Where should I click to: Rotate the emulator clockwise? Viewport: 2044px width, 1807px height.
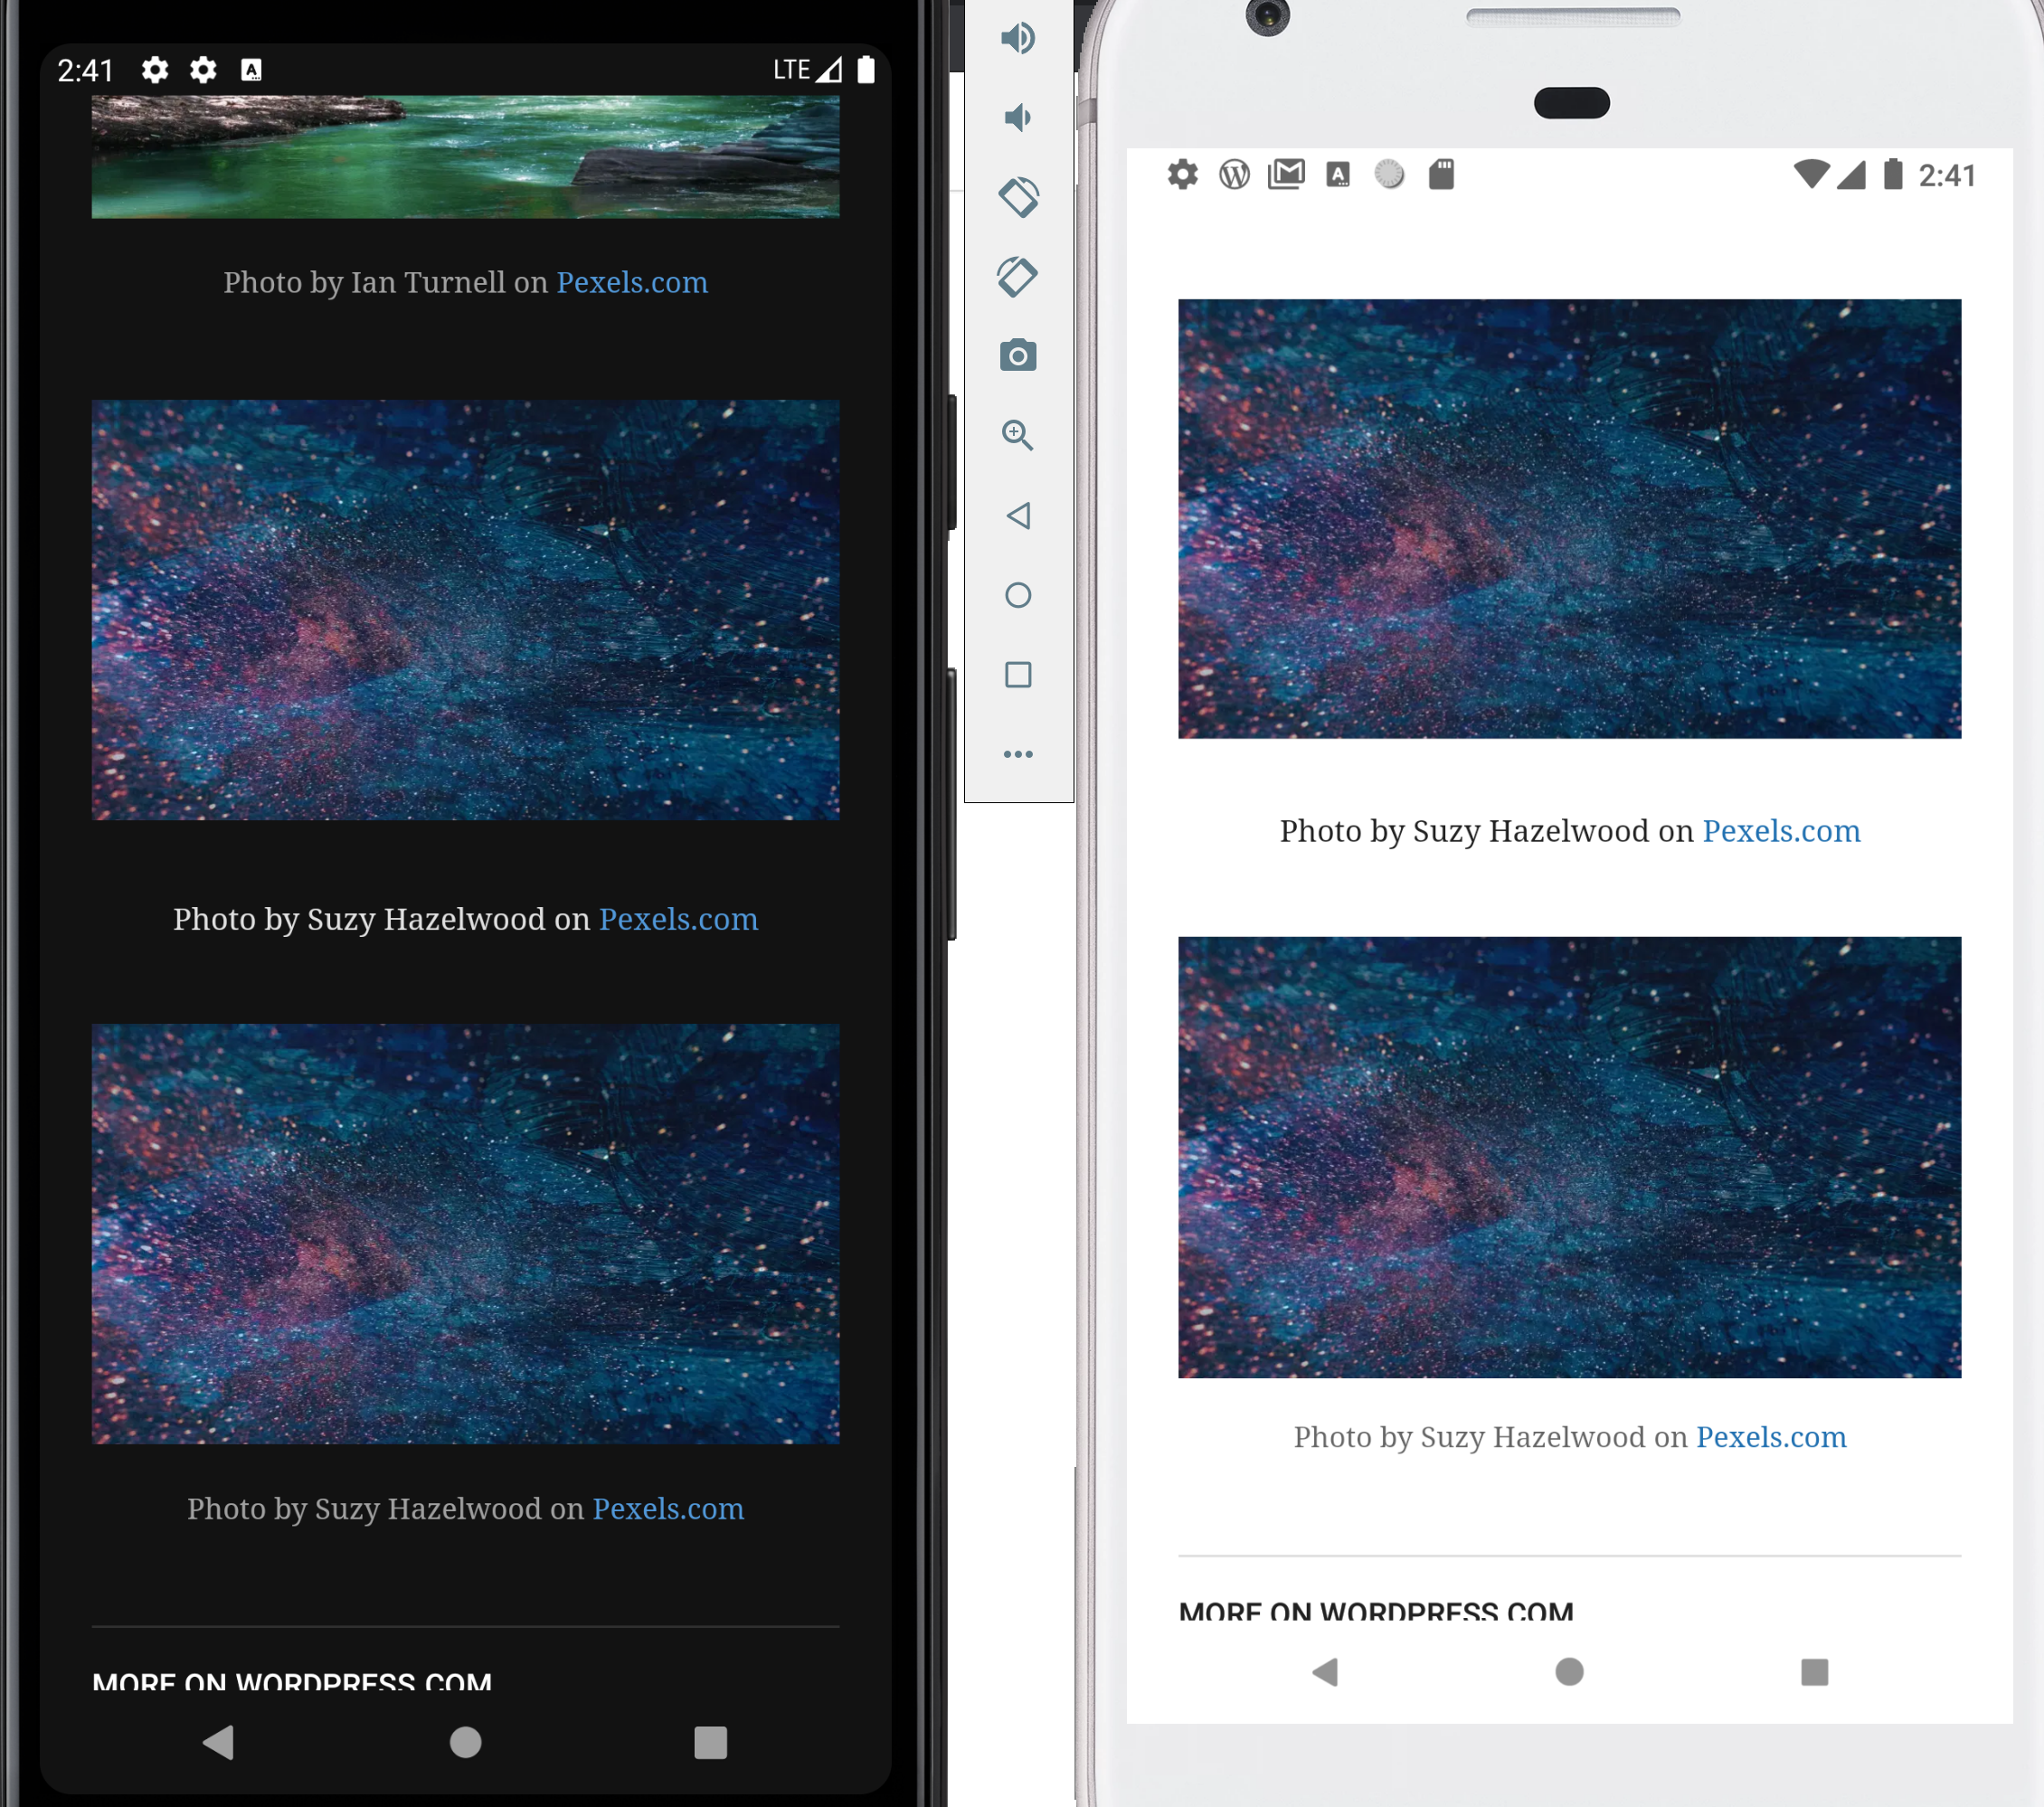pos(1018,276)
